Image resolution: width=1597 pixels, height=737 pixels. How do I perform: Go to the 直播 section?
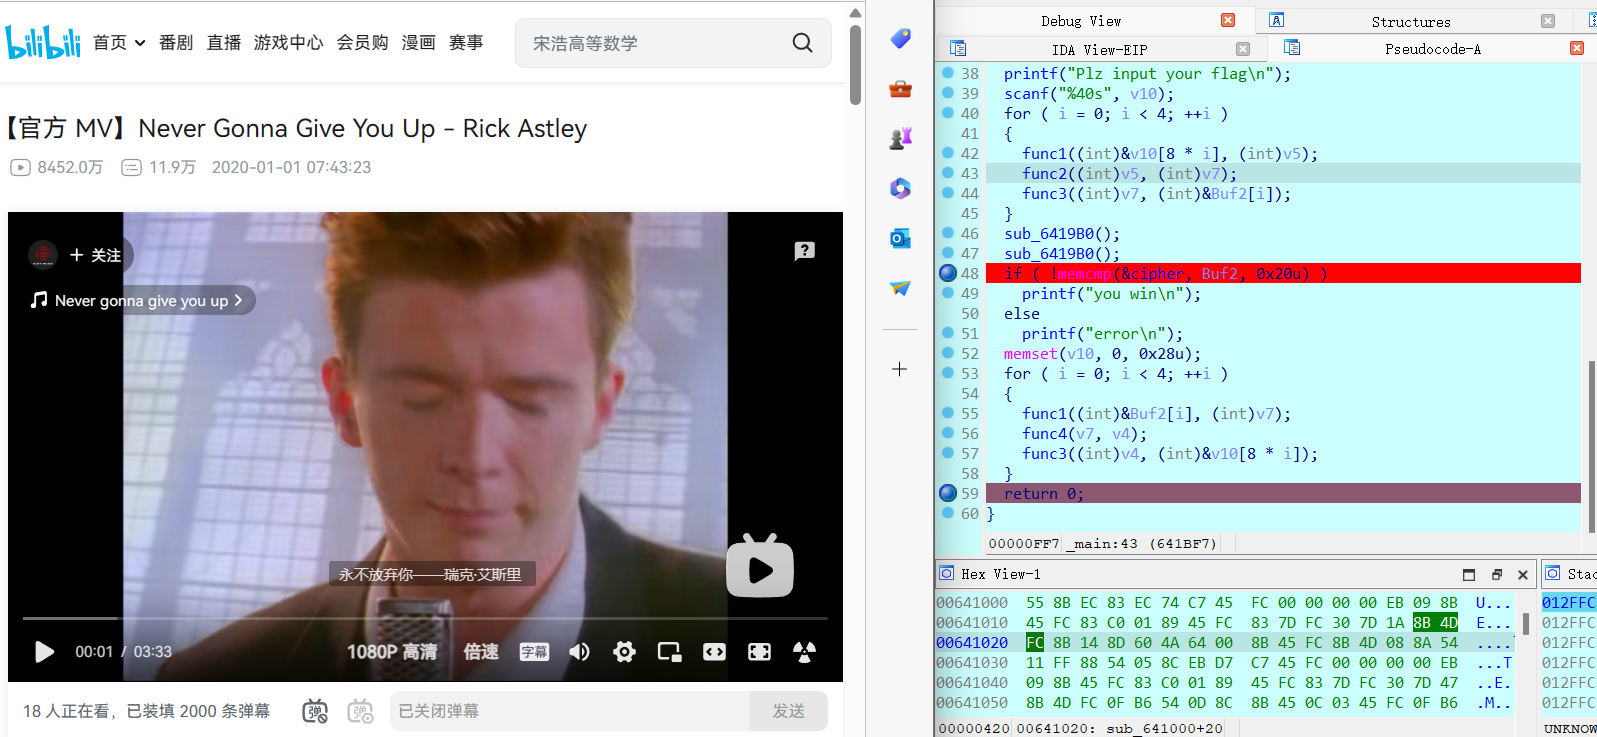click(x=224, y=43)
